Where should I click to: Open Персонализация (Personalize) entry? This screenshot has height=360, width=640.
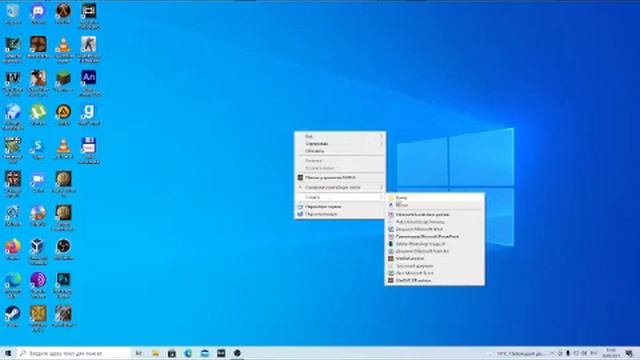340,214
